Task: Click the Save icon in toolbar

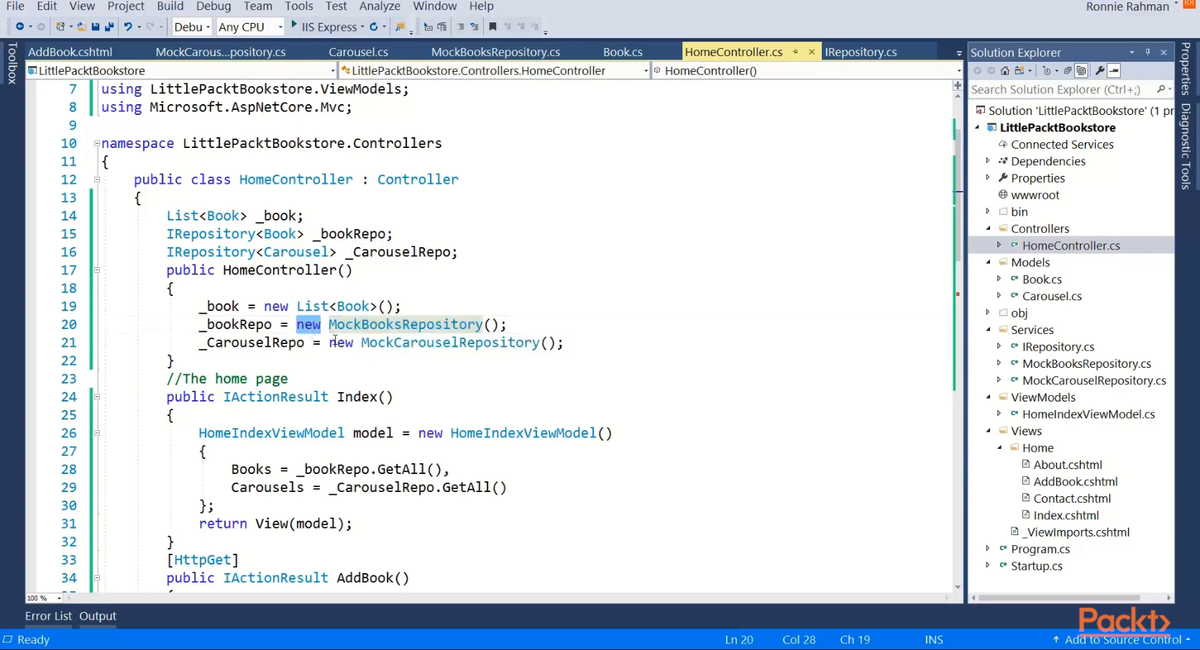Action: coord(95,27)
